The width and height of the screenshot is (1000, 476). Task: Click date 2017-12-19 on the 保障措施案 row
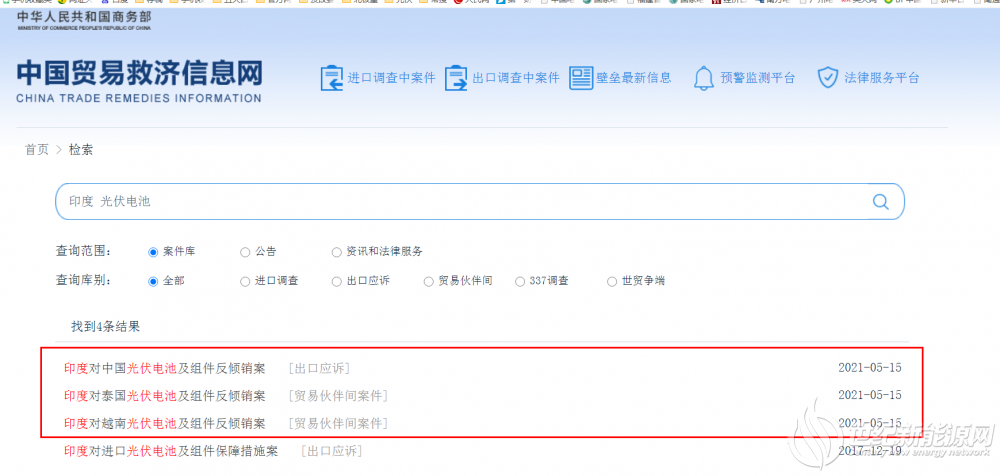(870, 450)
